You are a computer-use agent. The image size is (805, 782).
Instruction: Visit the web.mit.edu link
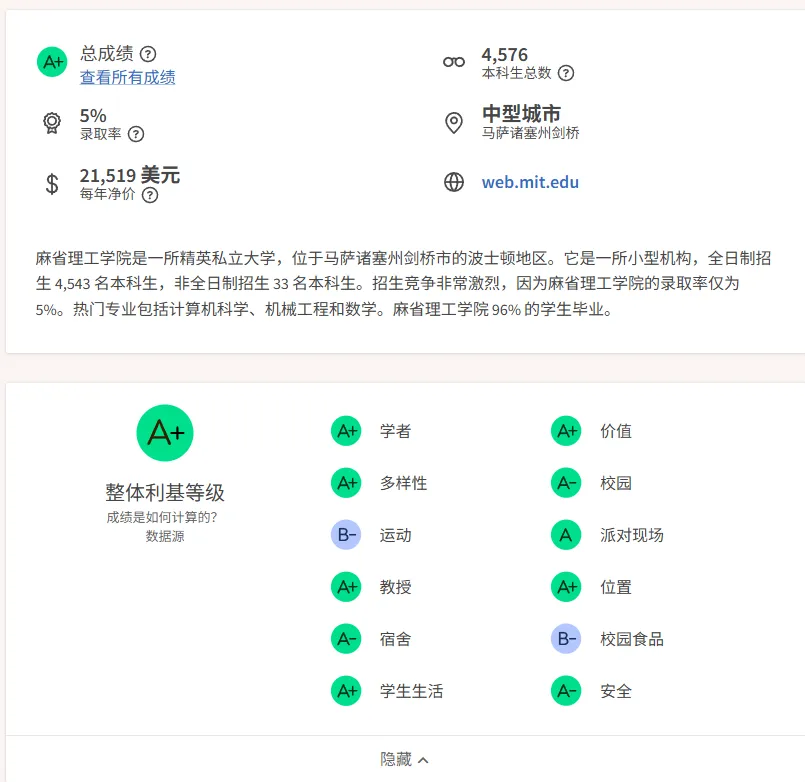click(530, 182)
